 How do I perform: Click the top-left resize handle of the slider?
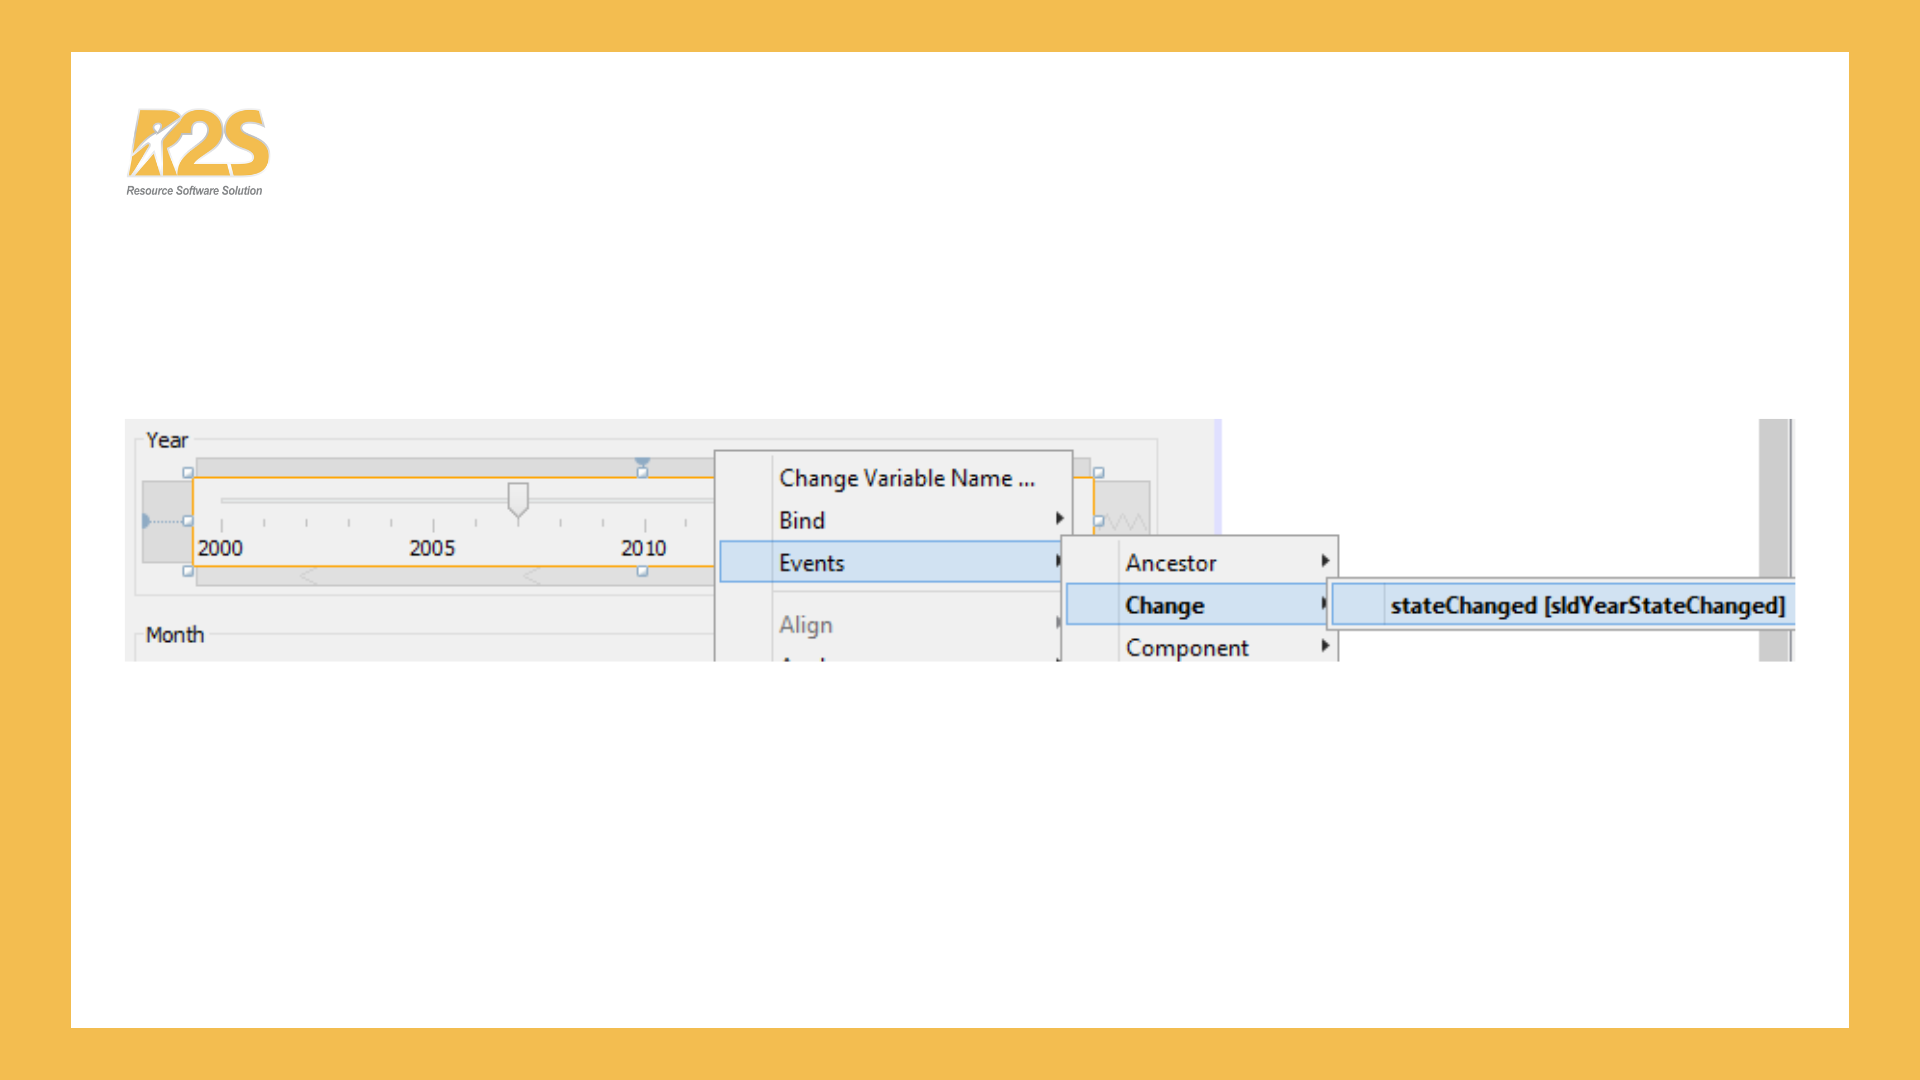coord(188,472)
